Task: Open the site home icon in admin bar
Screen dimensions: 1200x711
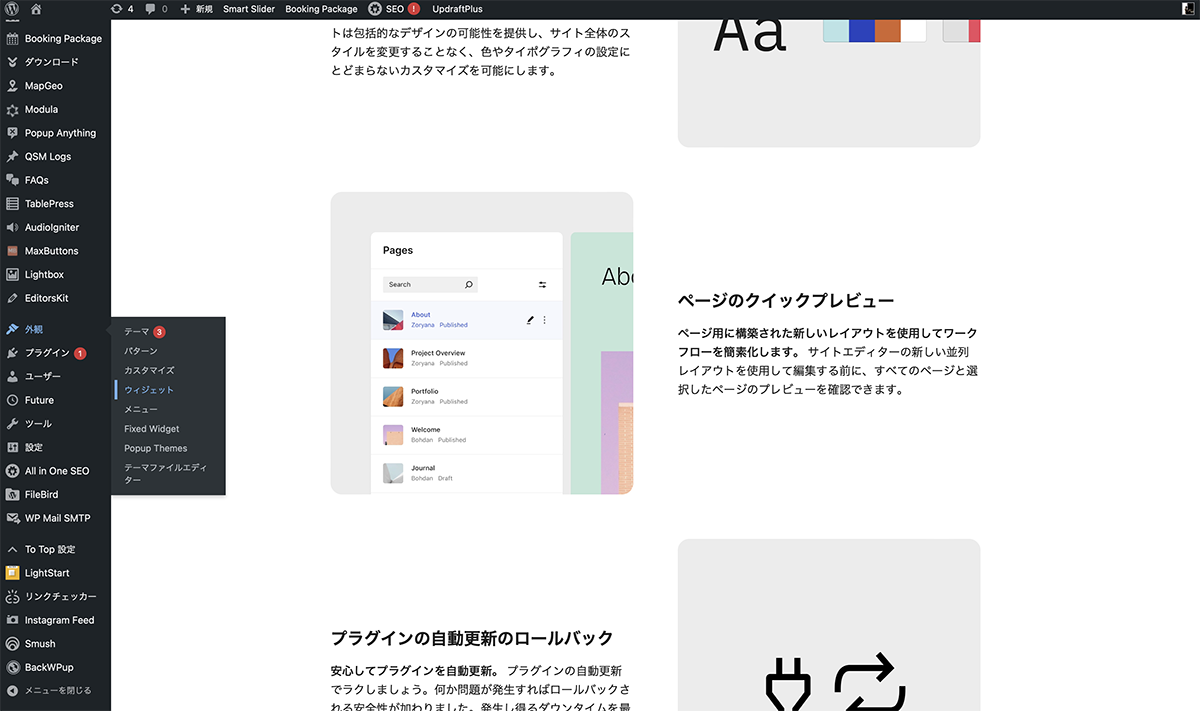Action: pos(36,9)
